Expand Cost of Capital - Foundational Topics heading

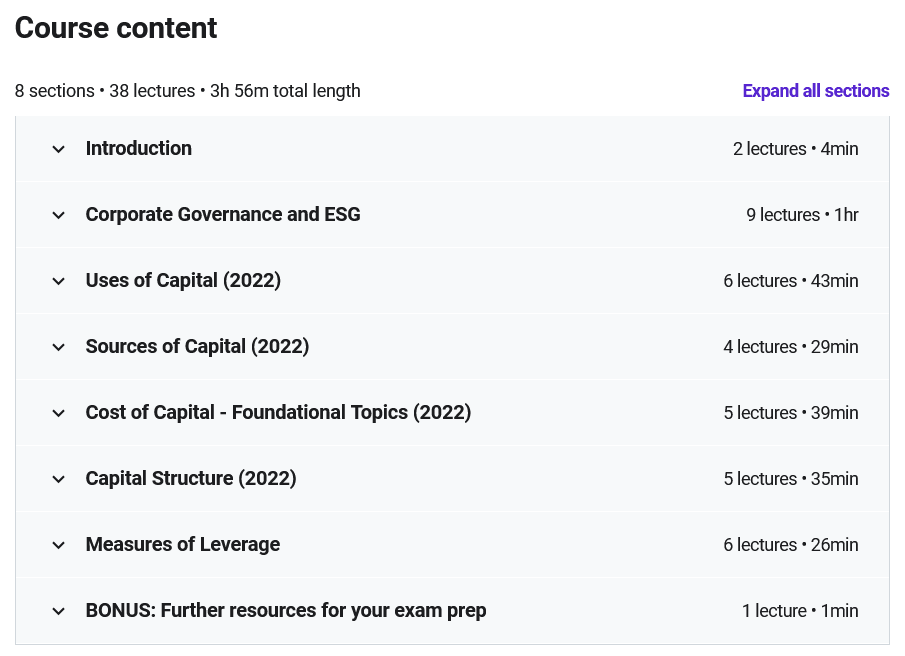click(x=278, y=413)
